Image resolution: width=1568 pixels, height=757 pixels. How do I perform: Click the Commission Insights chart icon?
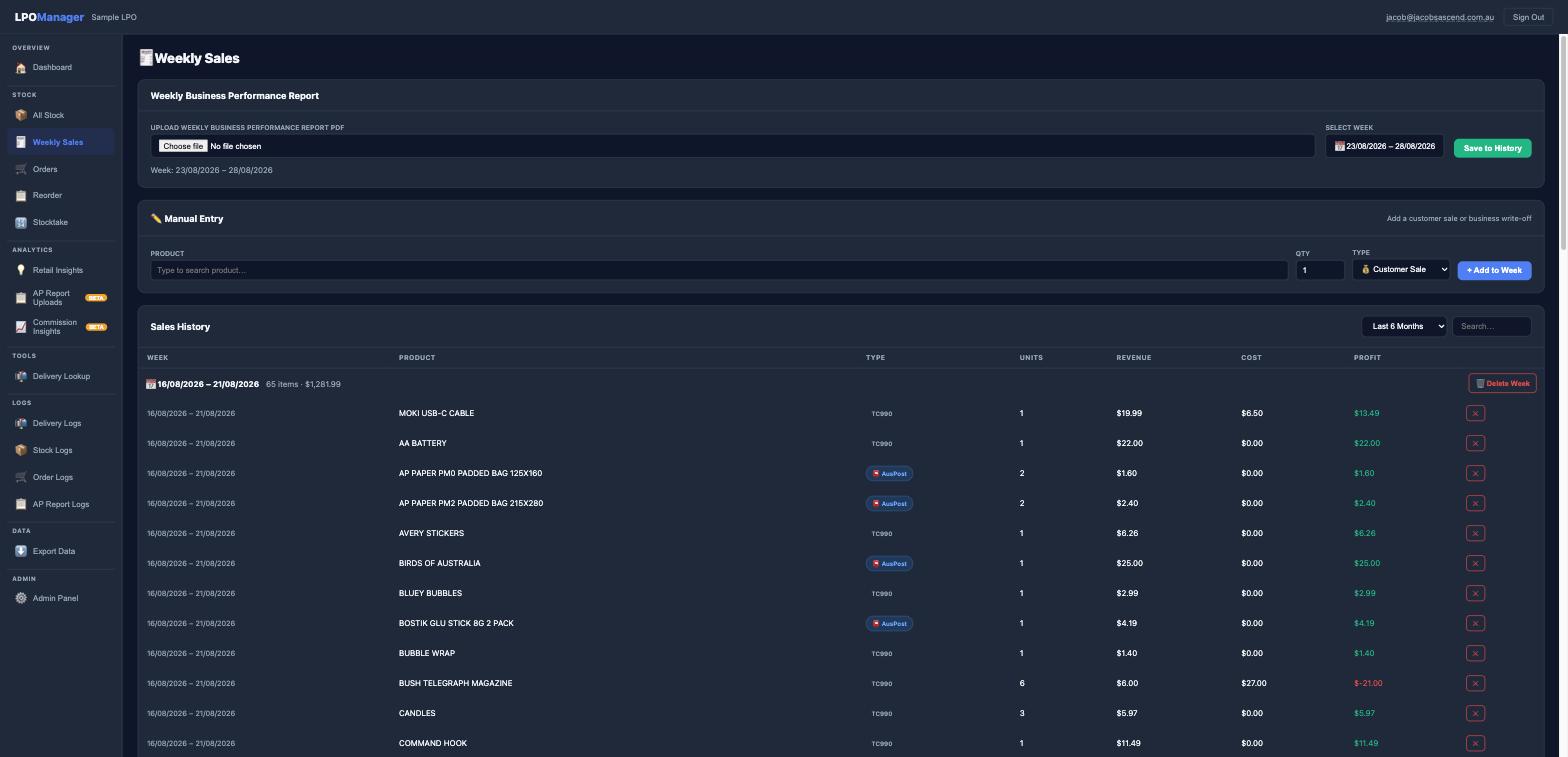point(21,327)
